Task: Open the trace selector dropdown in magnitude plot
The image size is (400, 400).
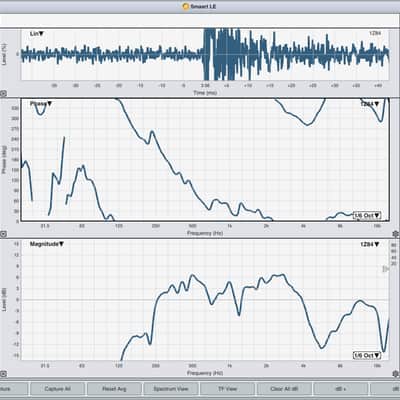Action: [x=370, y=244]
